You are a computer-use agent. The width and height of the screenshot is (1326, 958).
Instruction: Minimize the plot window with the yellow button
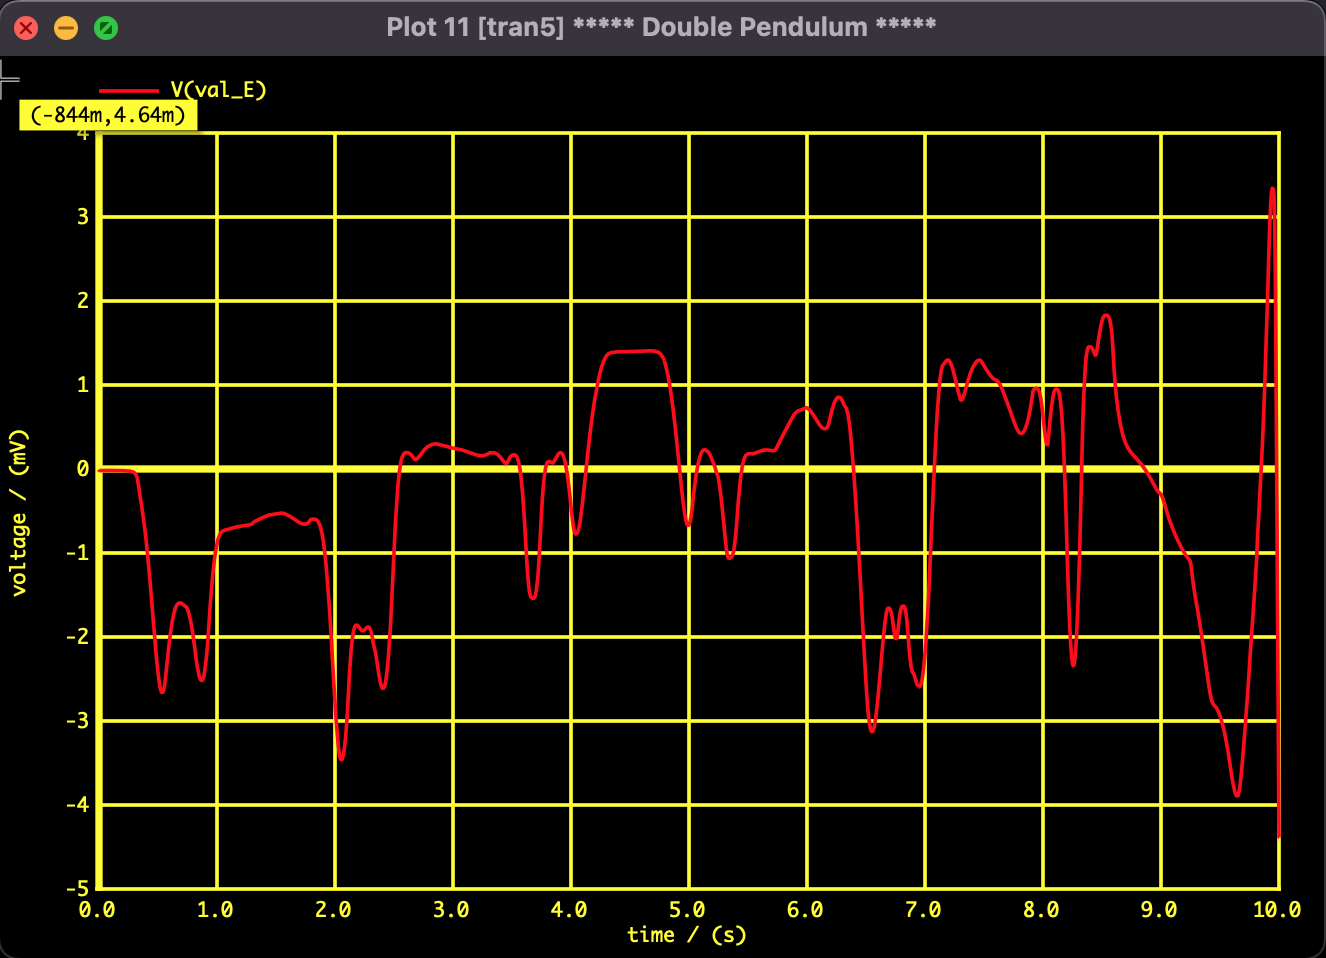pos(66,28)
